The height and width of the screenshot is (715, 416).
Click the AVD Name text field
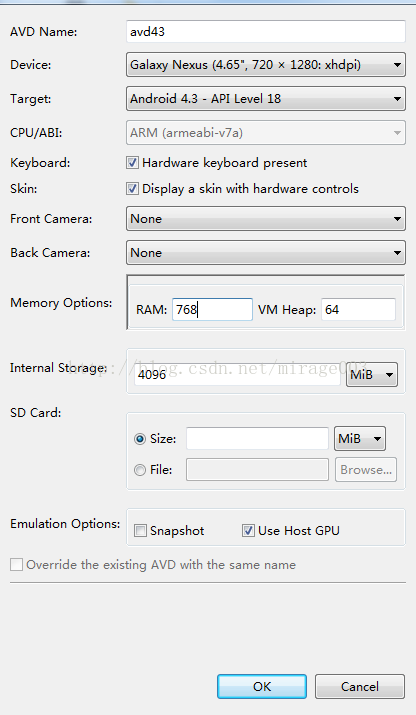click(265, 32)
